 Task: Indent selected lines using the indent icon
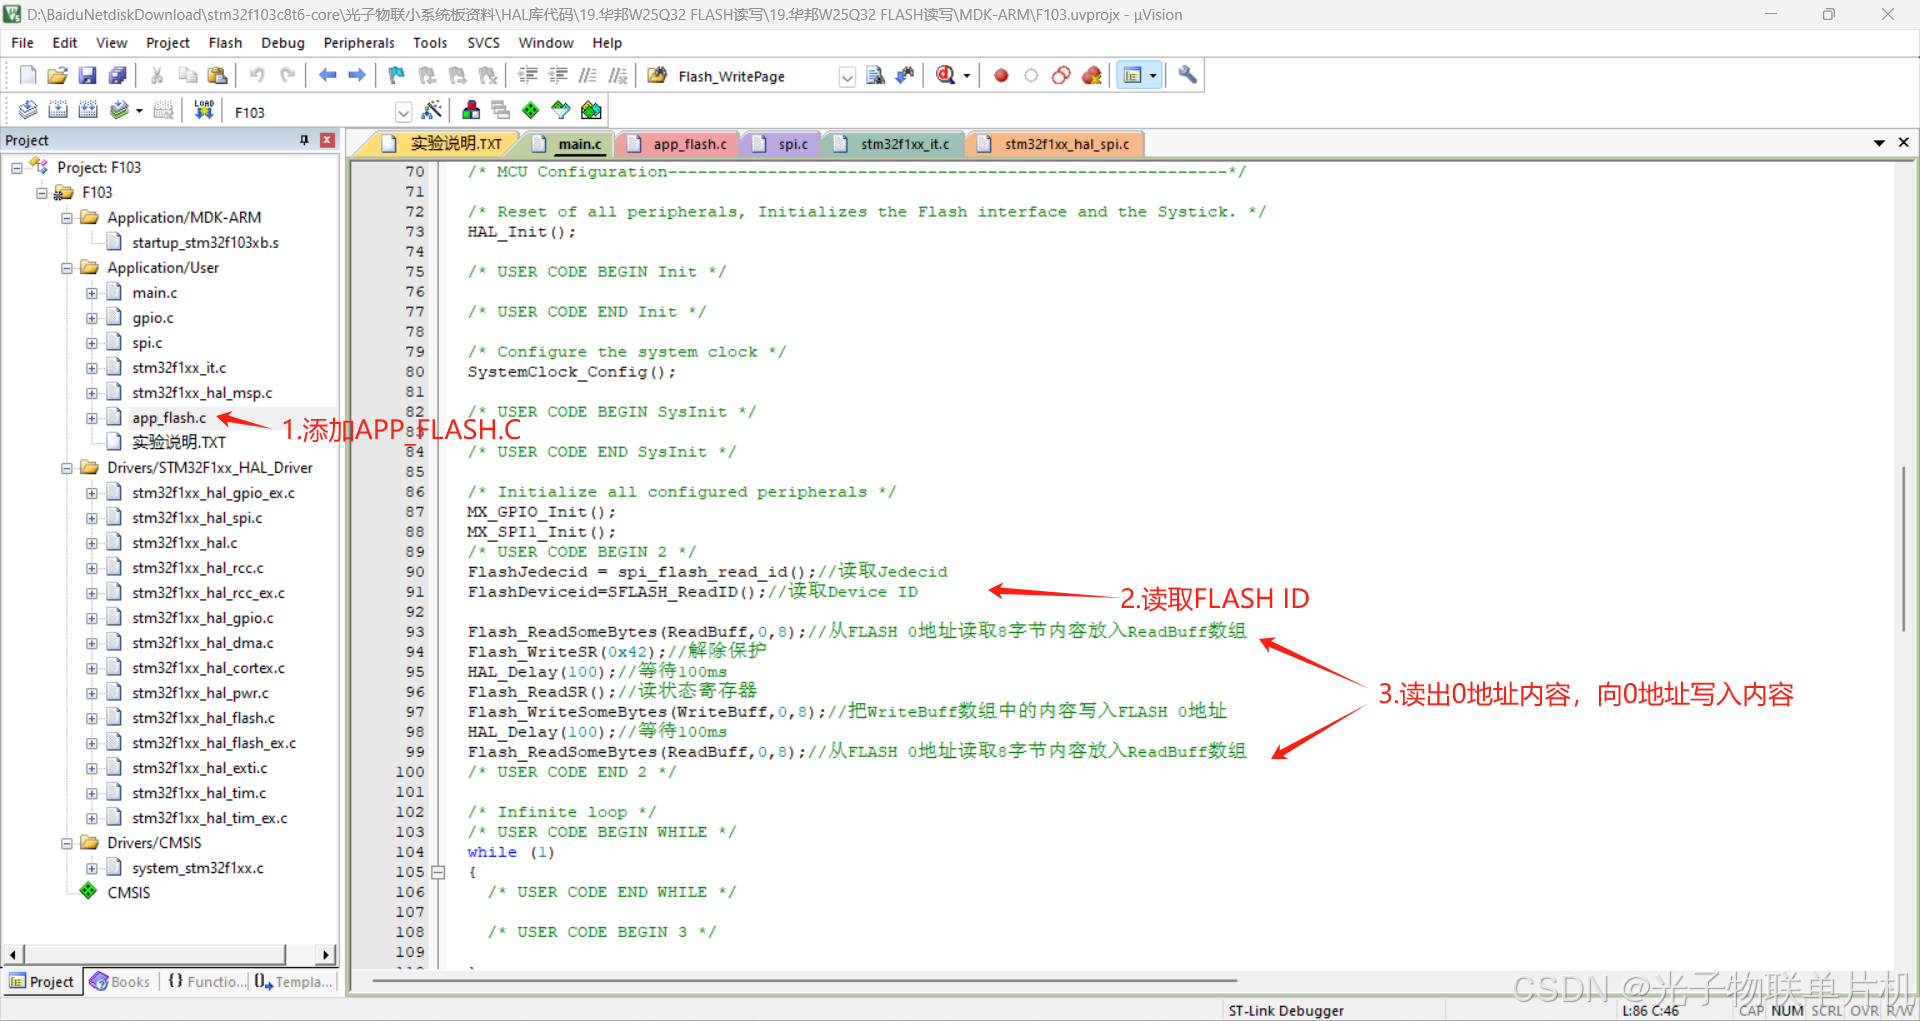click(528, 76)
